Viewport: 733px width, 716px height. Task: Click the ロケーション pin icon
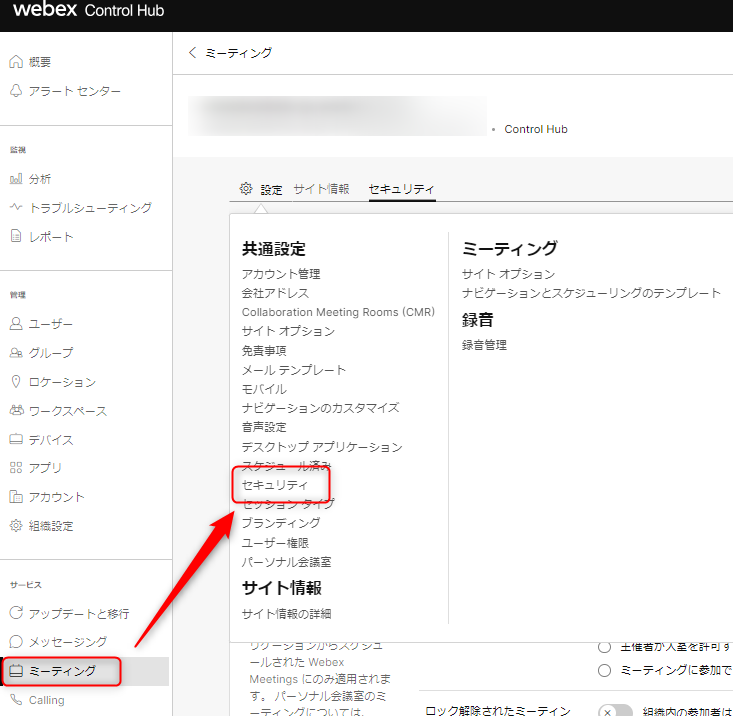click(x=16, y=381)
